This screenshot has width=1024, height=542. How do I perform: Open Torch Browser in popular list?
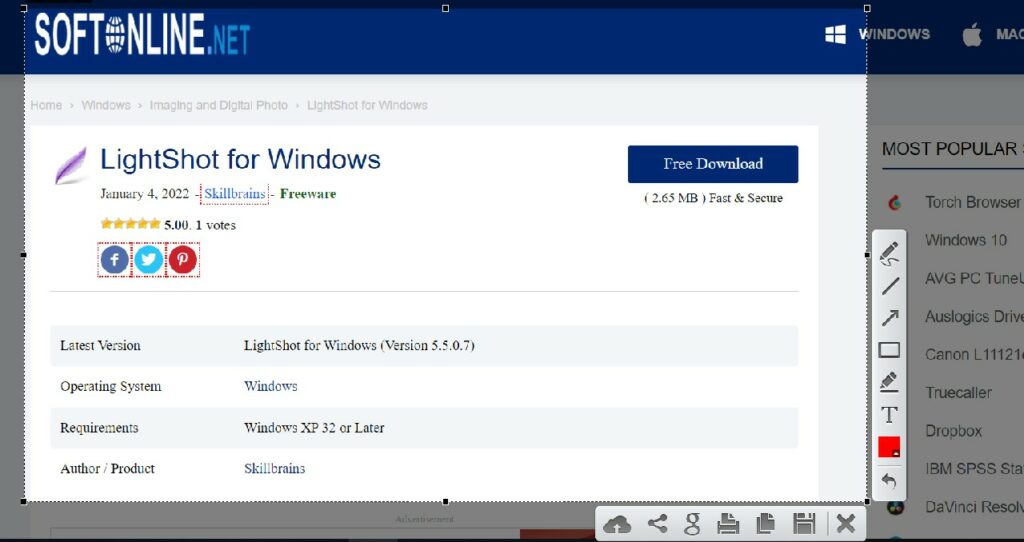[x=973, y=202]
